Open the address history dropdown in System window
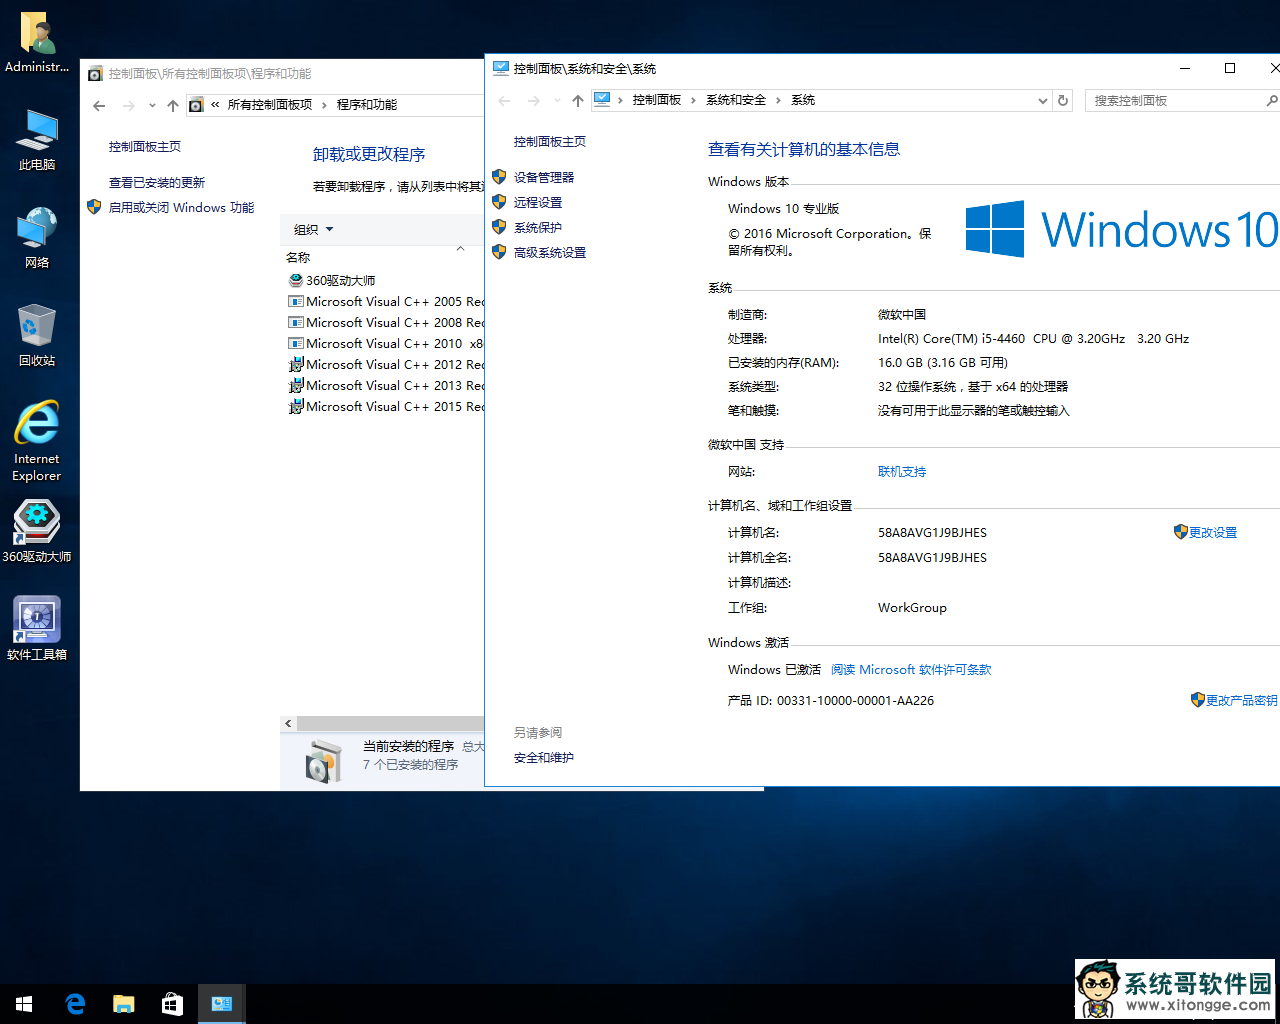 tap(1043, 100)
